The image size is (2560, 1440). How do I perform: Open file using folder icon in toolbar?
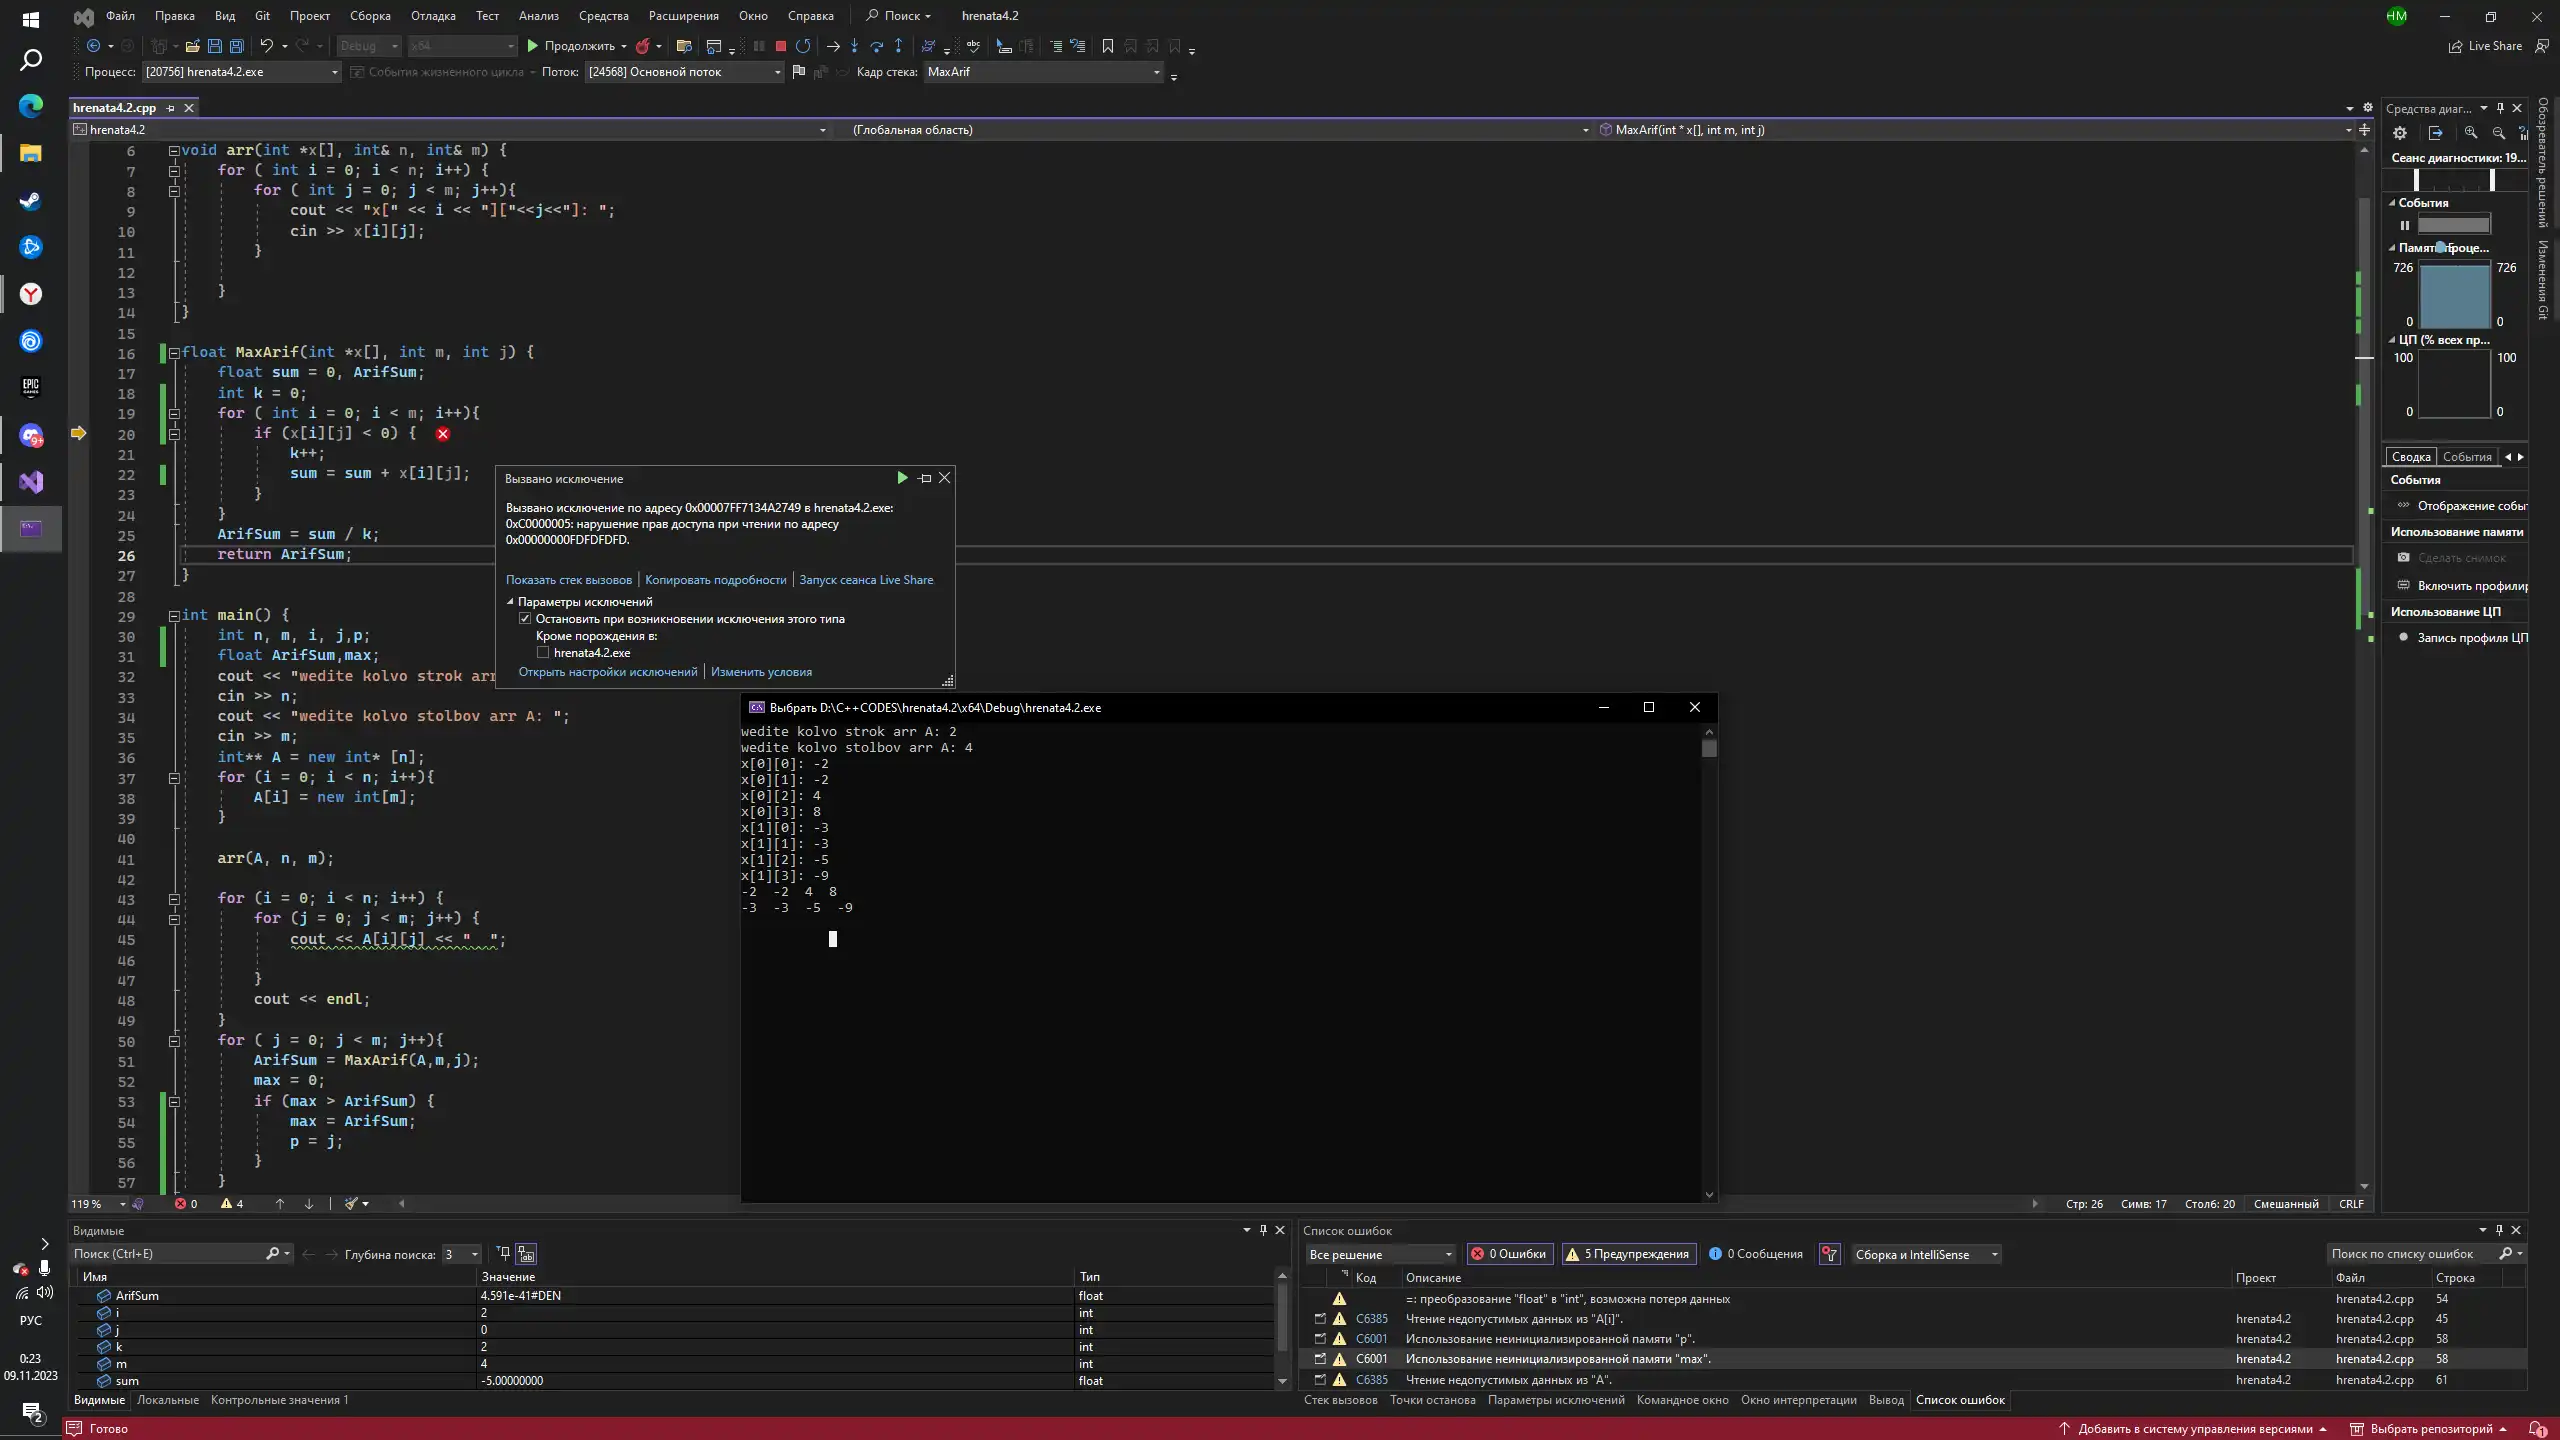click(x=192, y=46)
